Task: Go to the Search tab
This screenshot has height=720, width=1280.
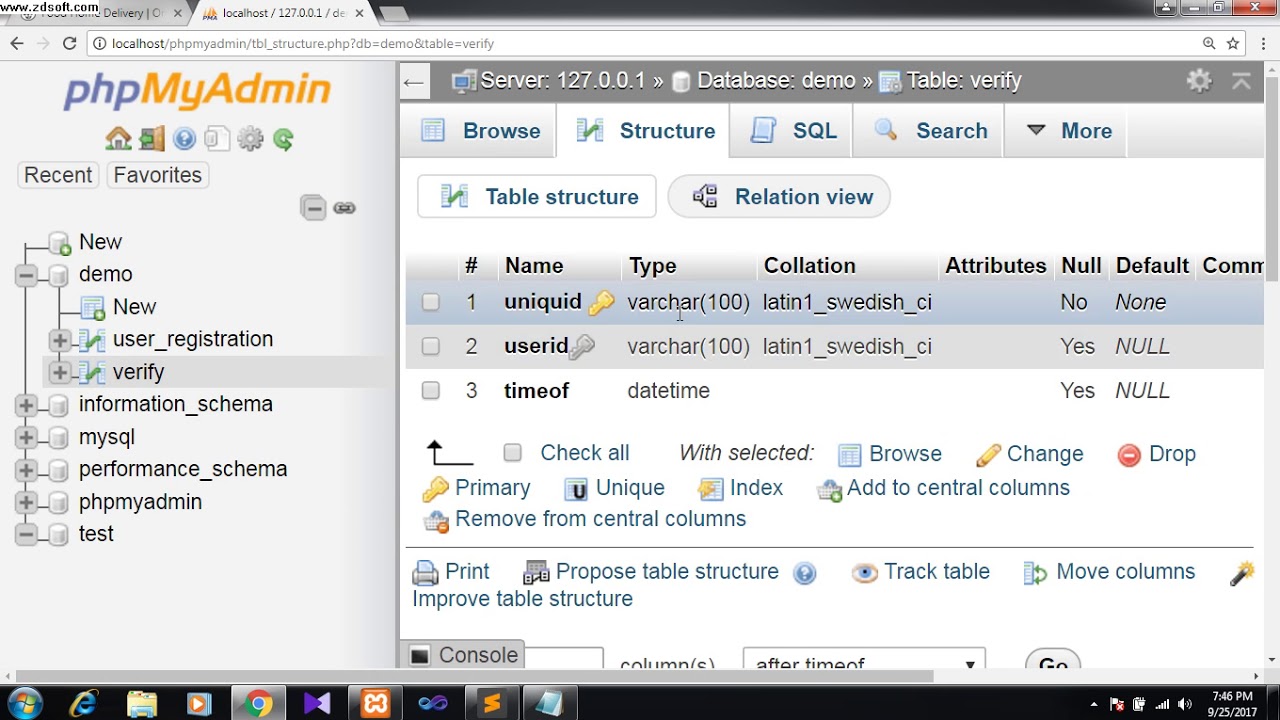Action: coord(929,131)
